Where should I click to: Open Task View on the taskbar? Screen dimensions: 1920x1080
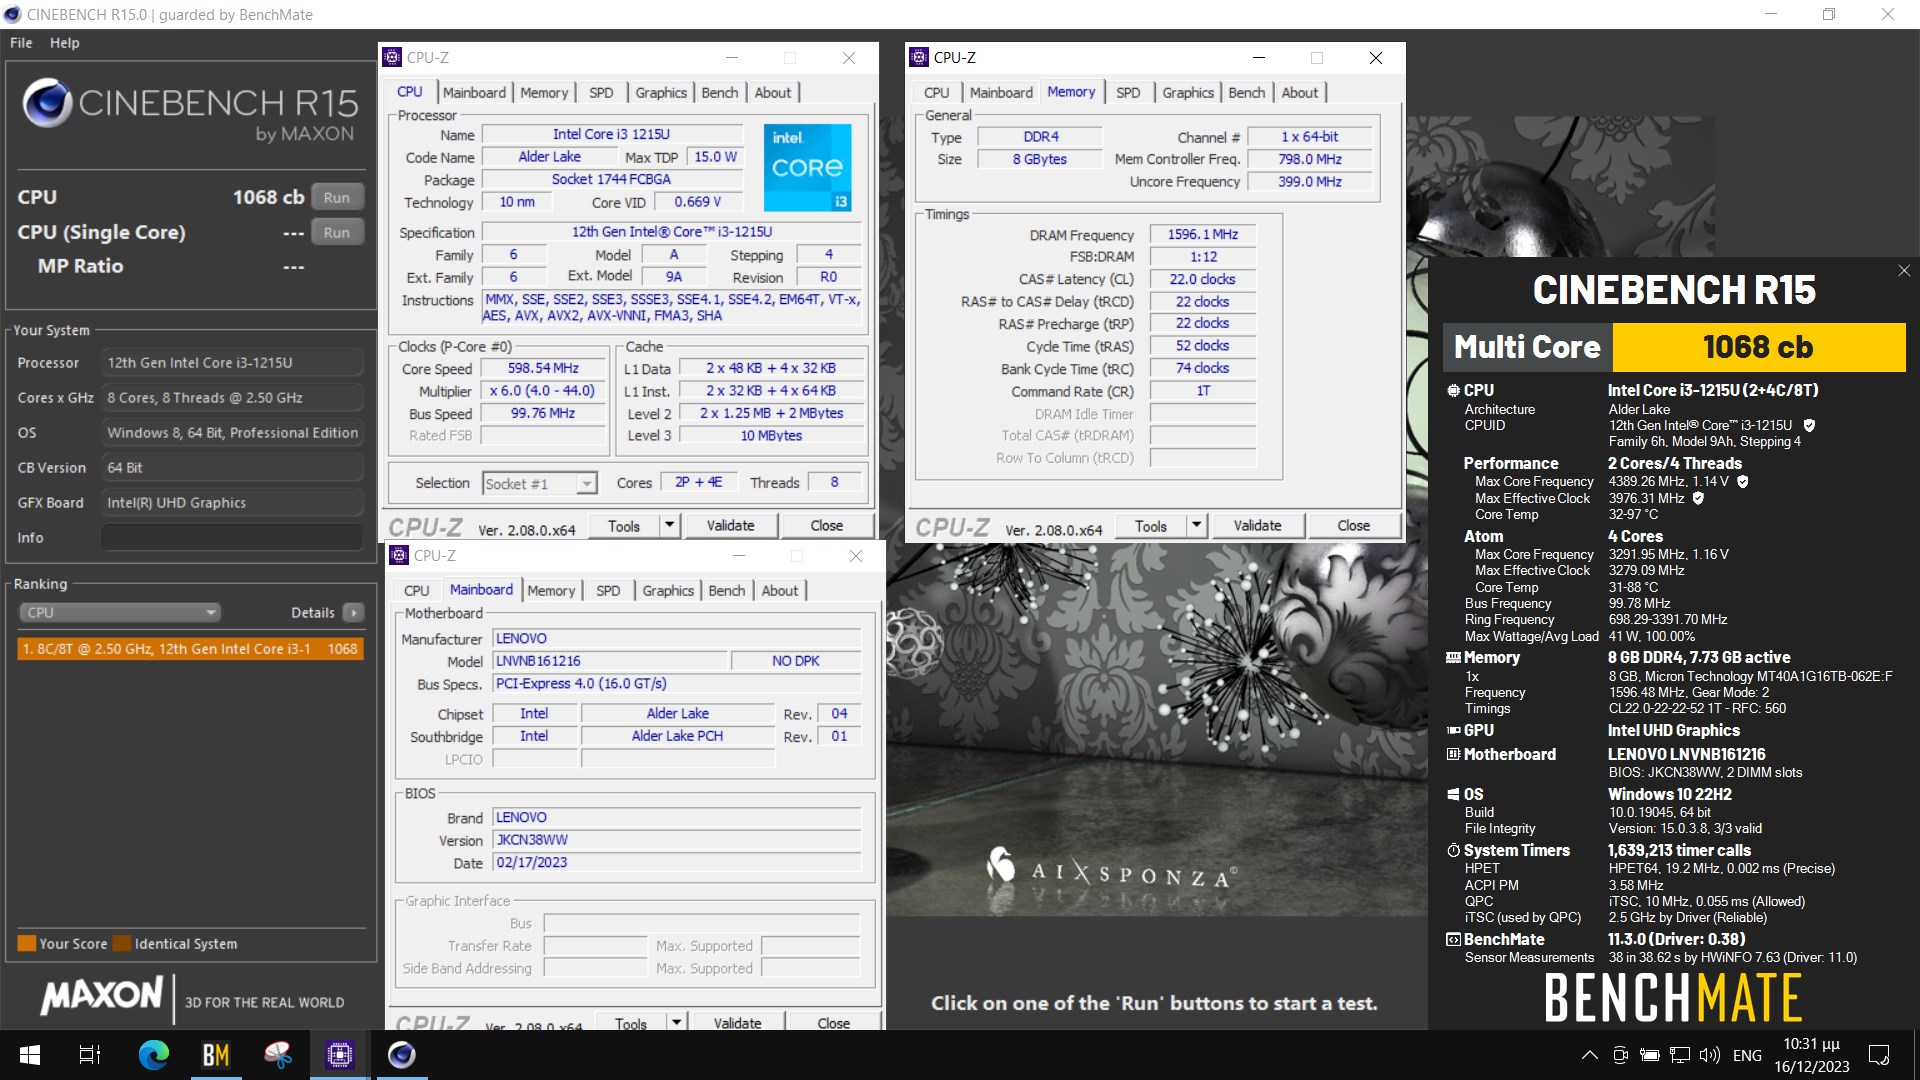tap(89, 1055)
